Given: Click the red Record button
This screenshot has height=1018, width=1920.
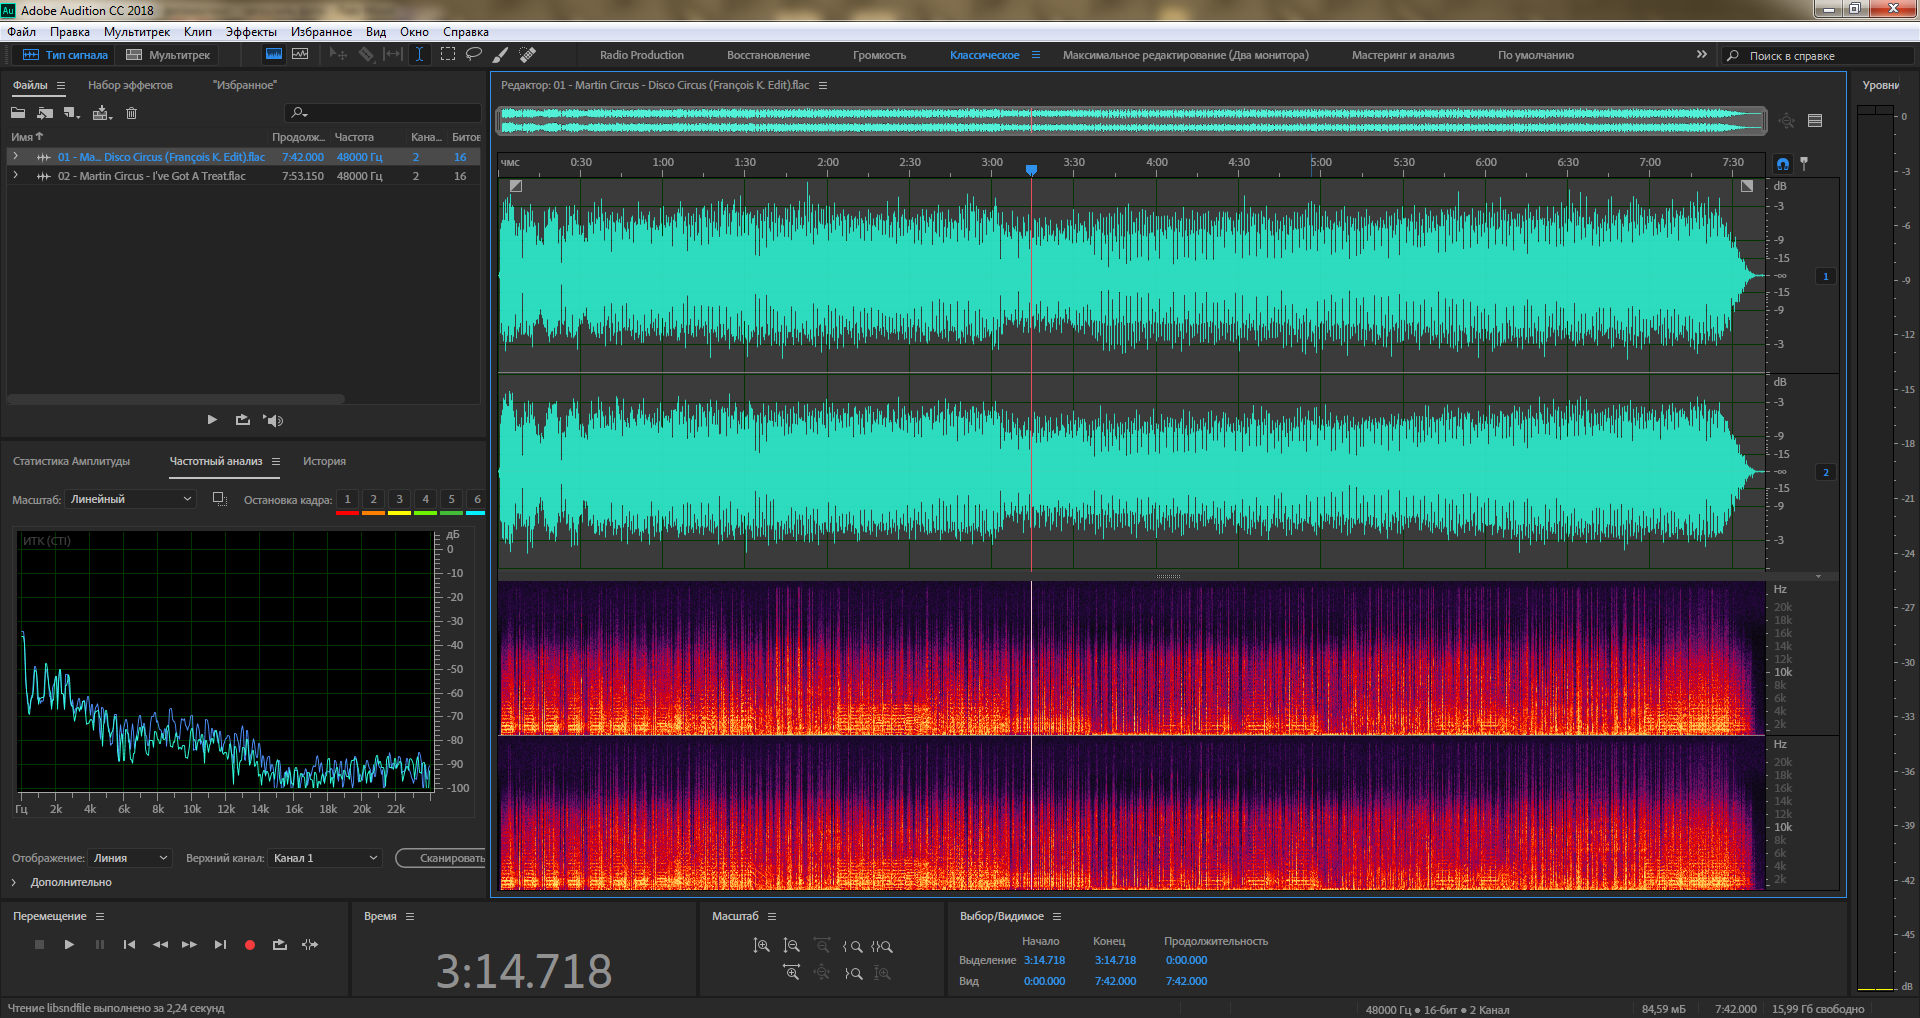Looking at the screenshot, I should tap(250, 944).
